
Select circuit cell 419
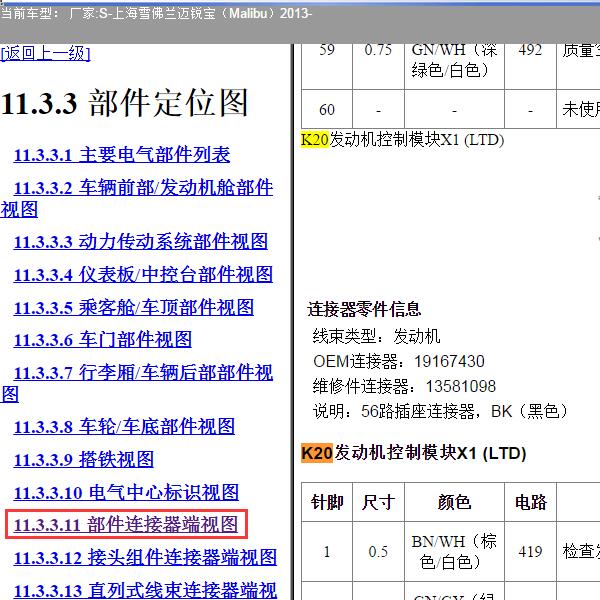[530, 552]
